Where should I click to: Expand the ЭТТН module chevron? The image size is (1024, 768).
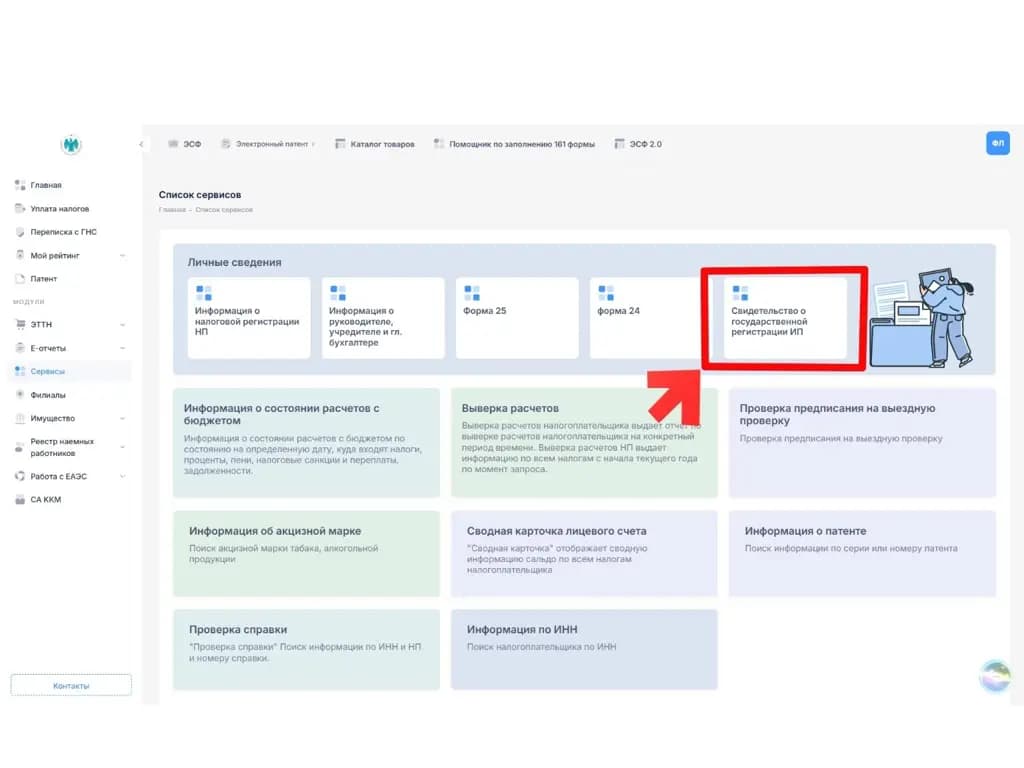(x=123, y=325)
